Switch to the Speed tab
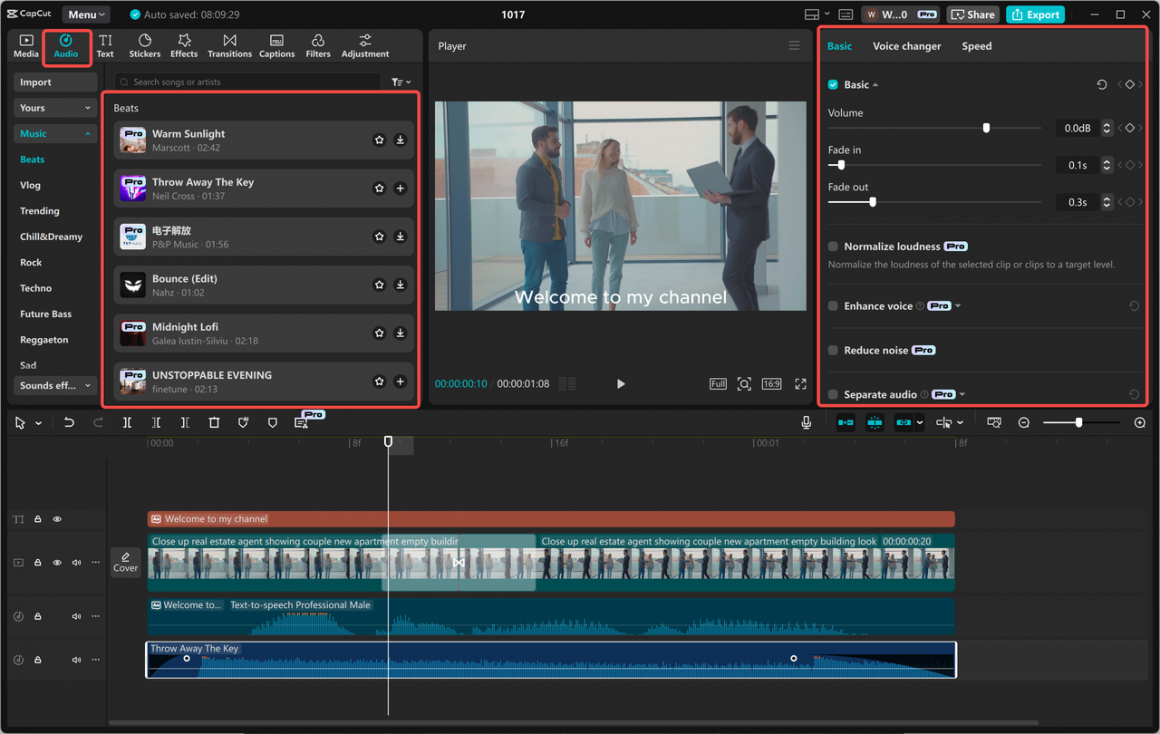The width and height of the screenshot is (1160, 734). [976, 46]
